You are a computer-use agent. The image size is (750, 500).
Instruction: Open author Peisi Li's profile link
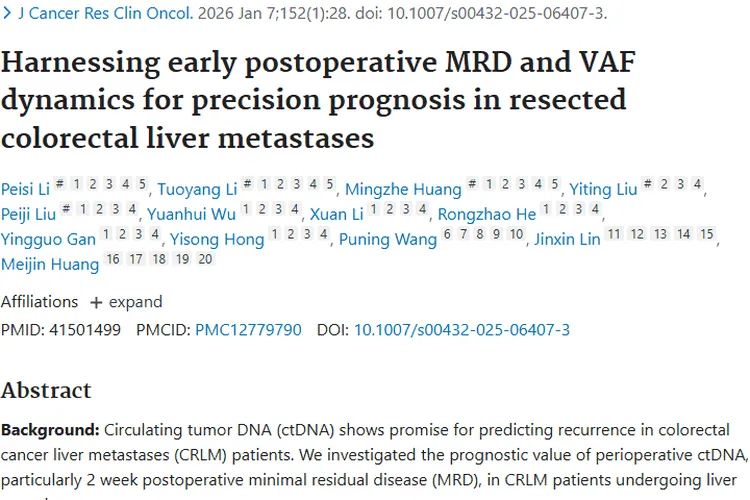point(24,188)
